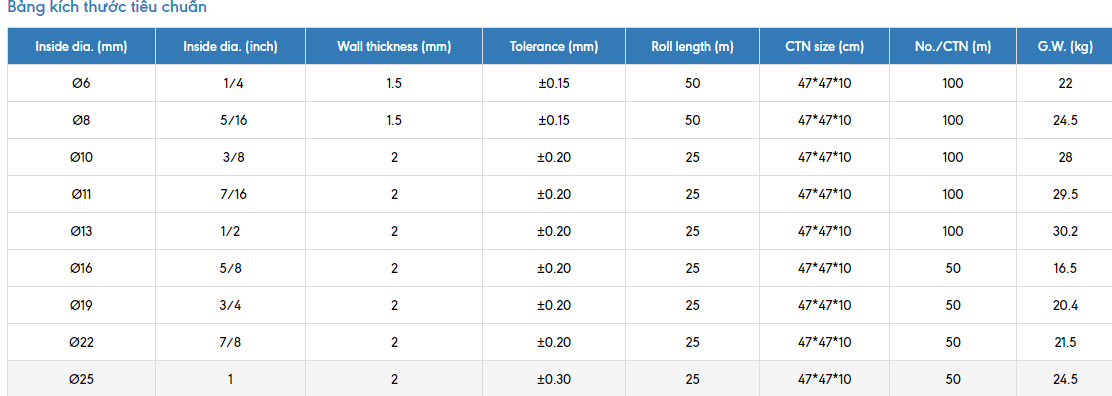Click the 'Inside dia. (mm)' column header
Image resolution: width=1112 pixels, height=396 pixels.
pyautogui.click(x=82, y=47)
